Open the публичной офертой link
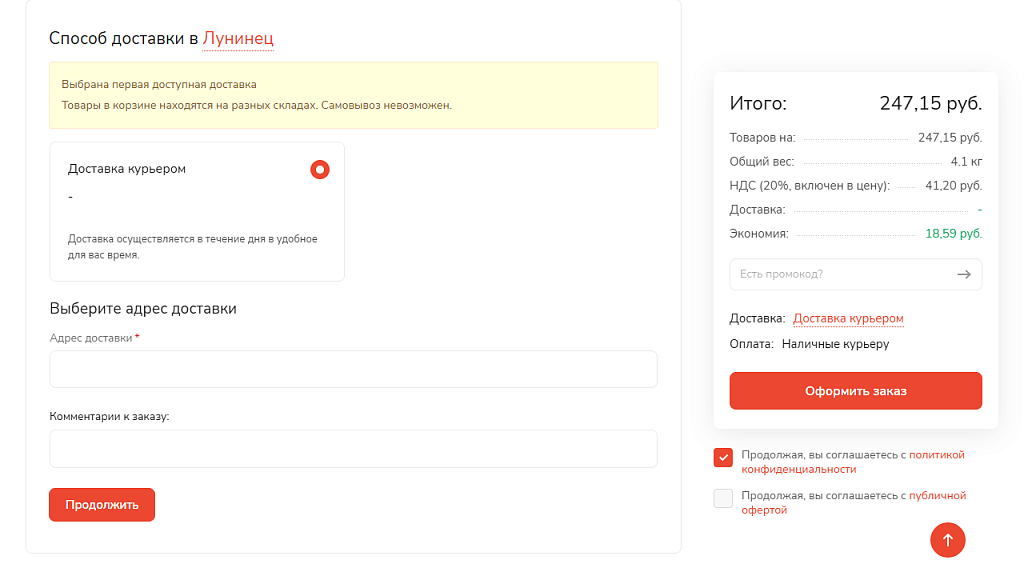This screenshot has height=576, width=1024. (937, 496)
